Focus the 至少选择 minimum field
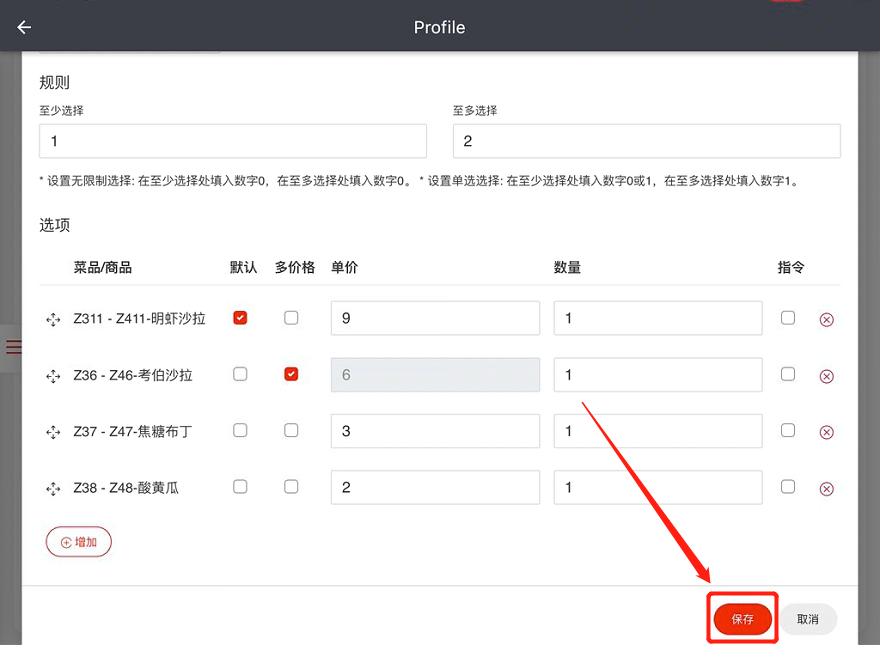 pos(233,141)
